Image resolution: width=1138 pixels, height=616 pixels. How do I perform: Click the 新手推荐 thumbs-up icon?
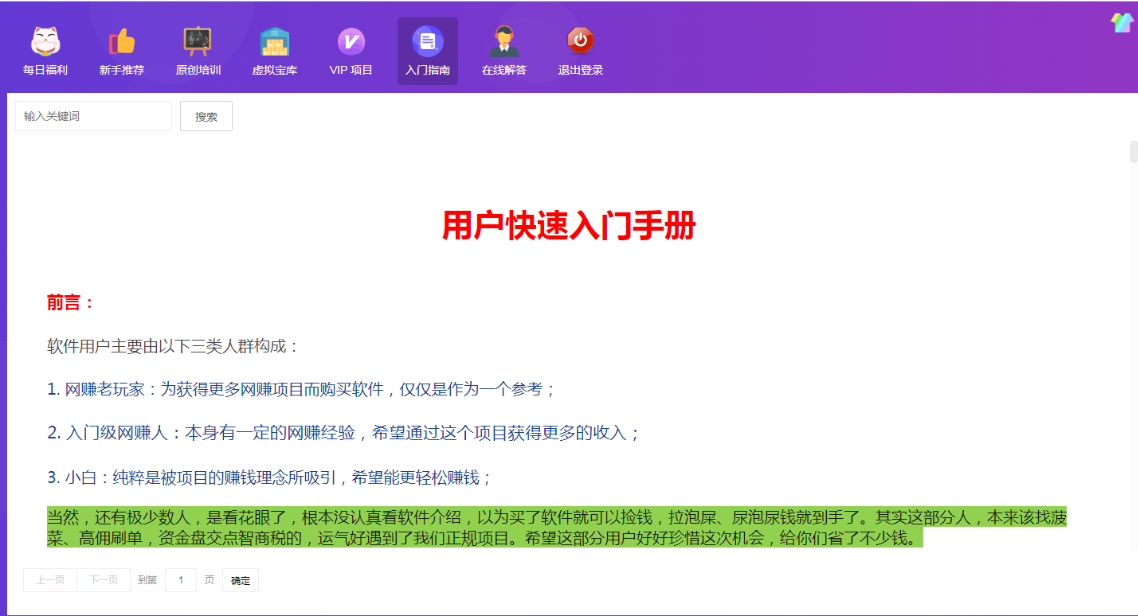[x=121, y=42]
